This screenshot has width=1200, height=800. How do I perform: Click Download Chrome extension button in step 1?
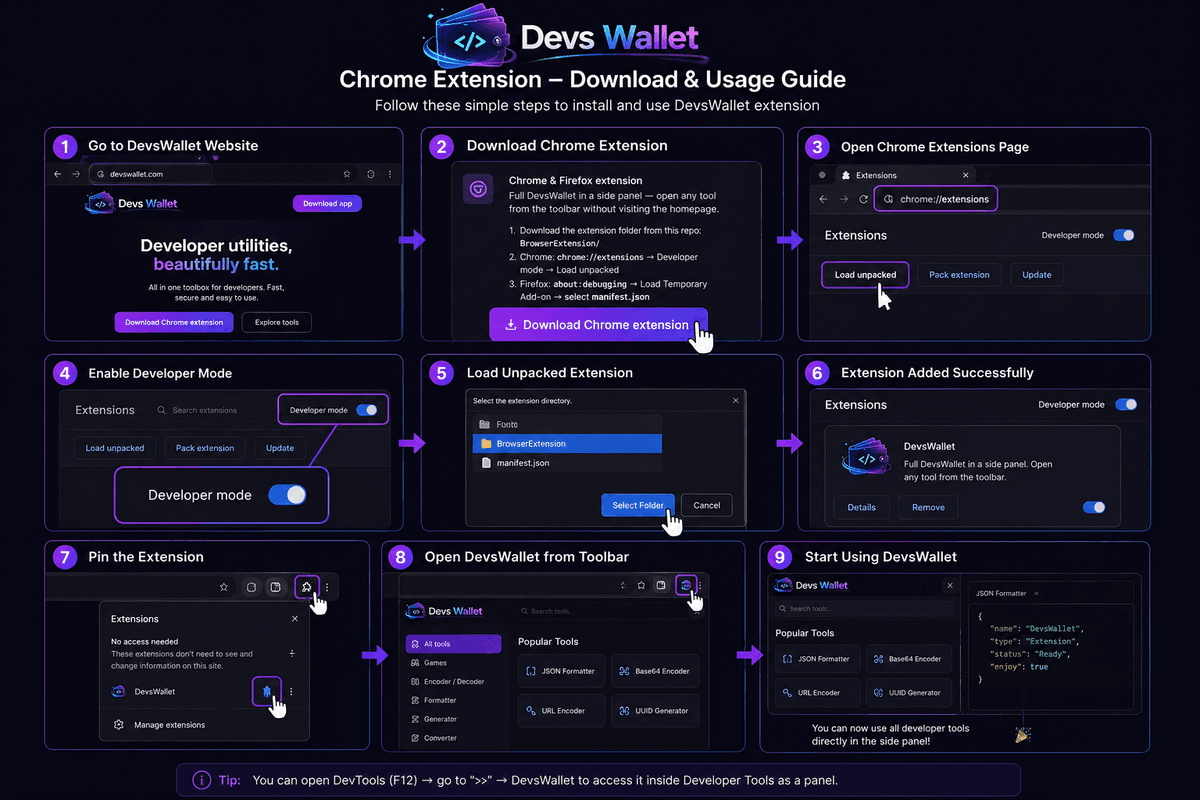(174, 322)
